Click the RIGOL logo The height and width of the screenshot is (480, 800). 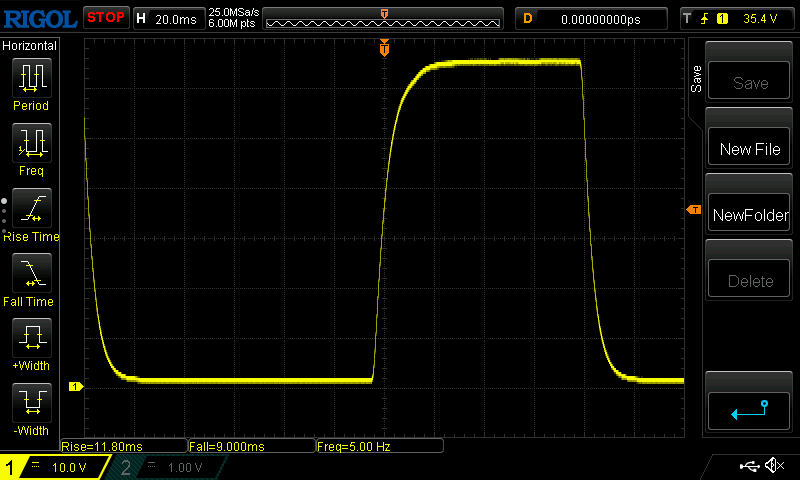(x=40, y=19)
